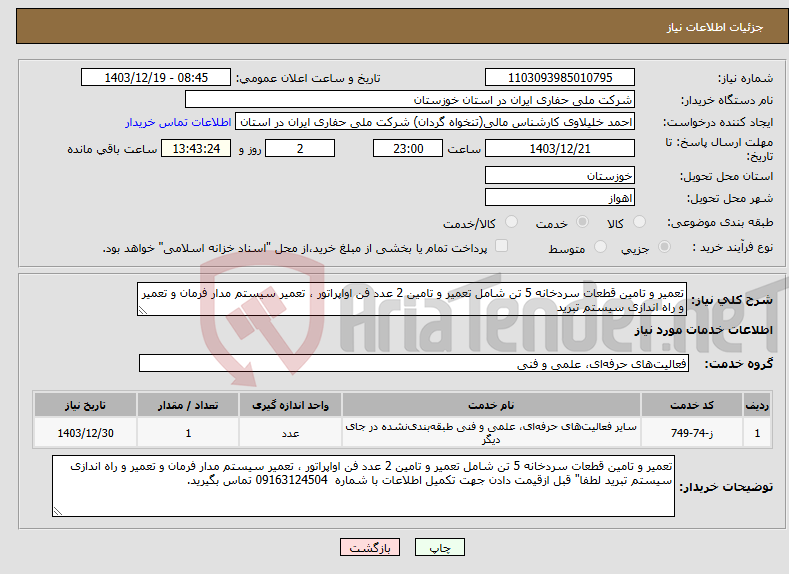Toggle the Islamic treasury payment checkbox
The image size is (789, 574).
[501, 246]
